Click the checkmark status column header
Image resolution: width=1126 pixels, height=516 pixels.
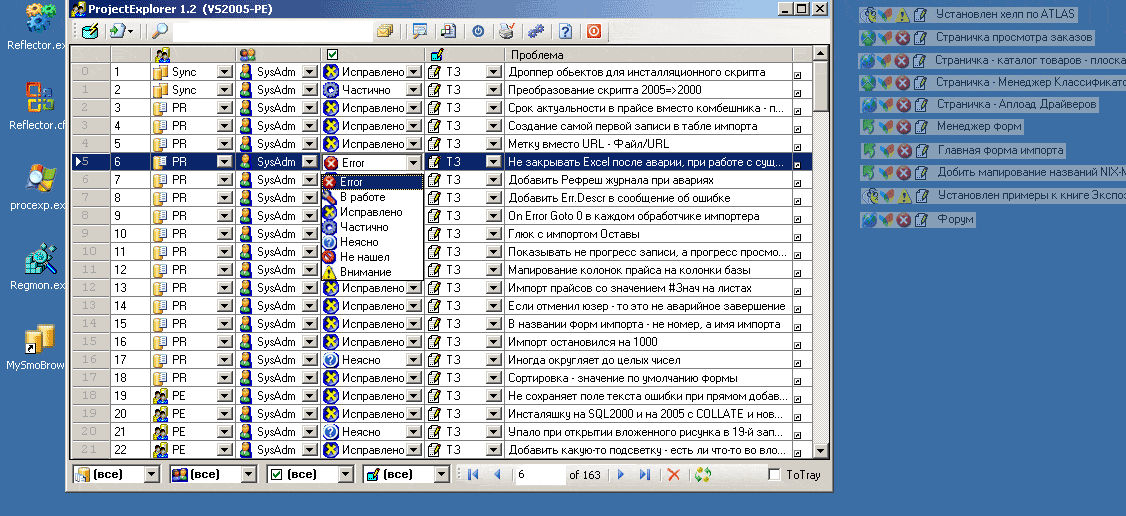tap(332, 55)
